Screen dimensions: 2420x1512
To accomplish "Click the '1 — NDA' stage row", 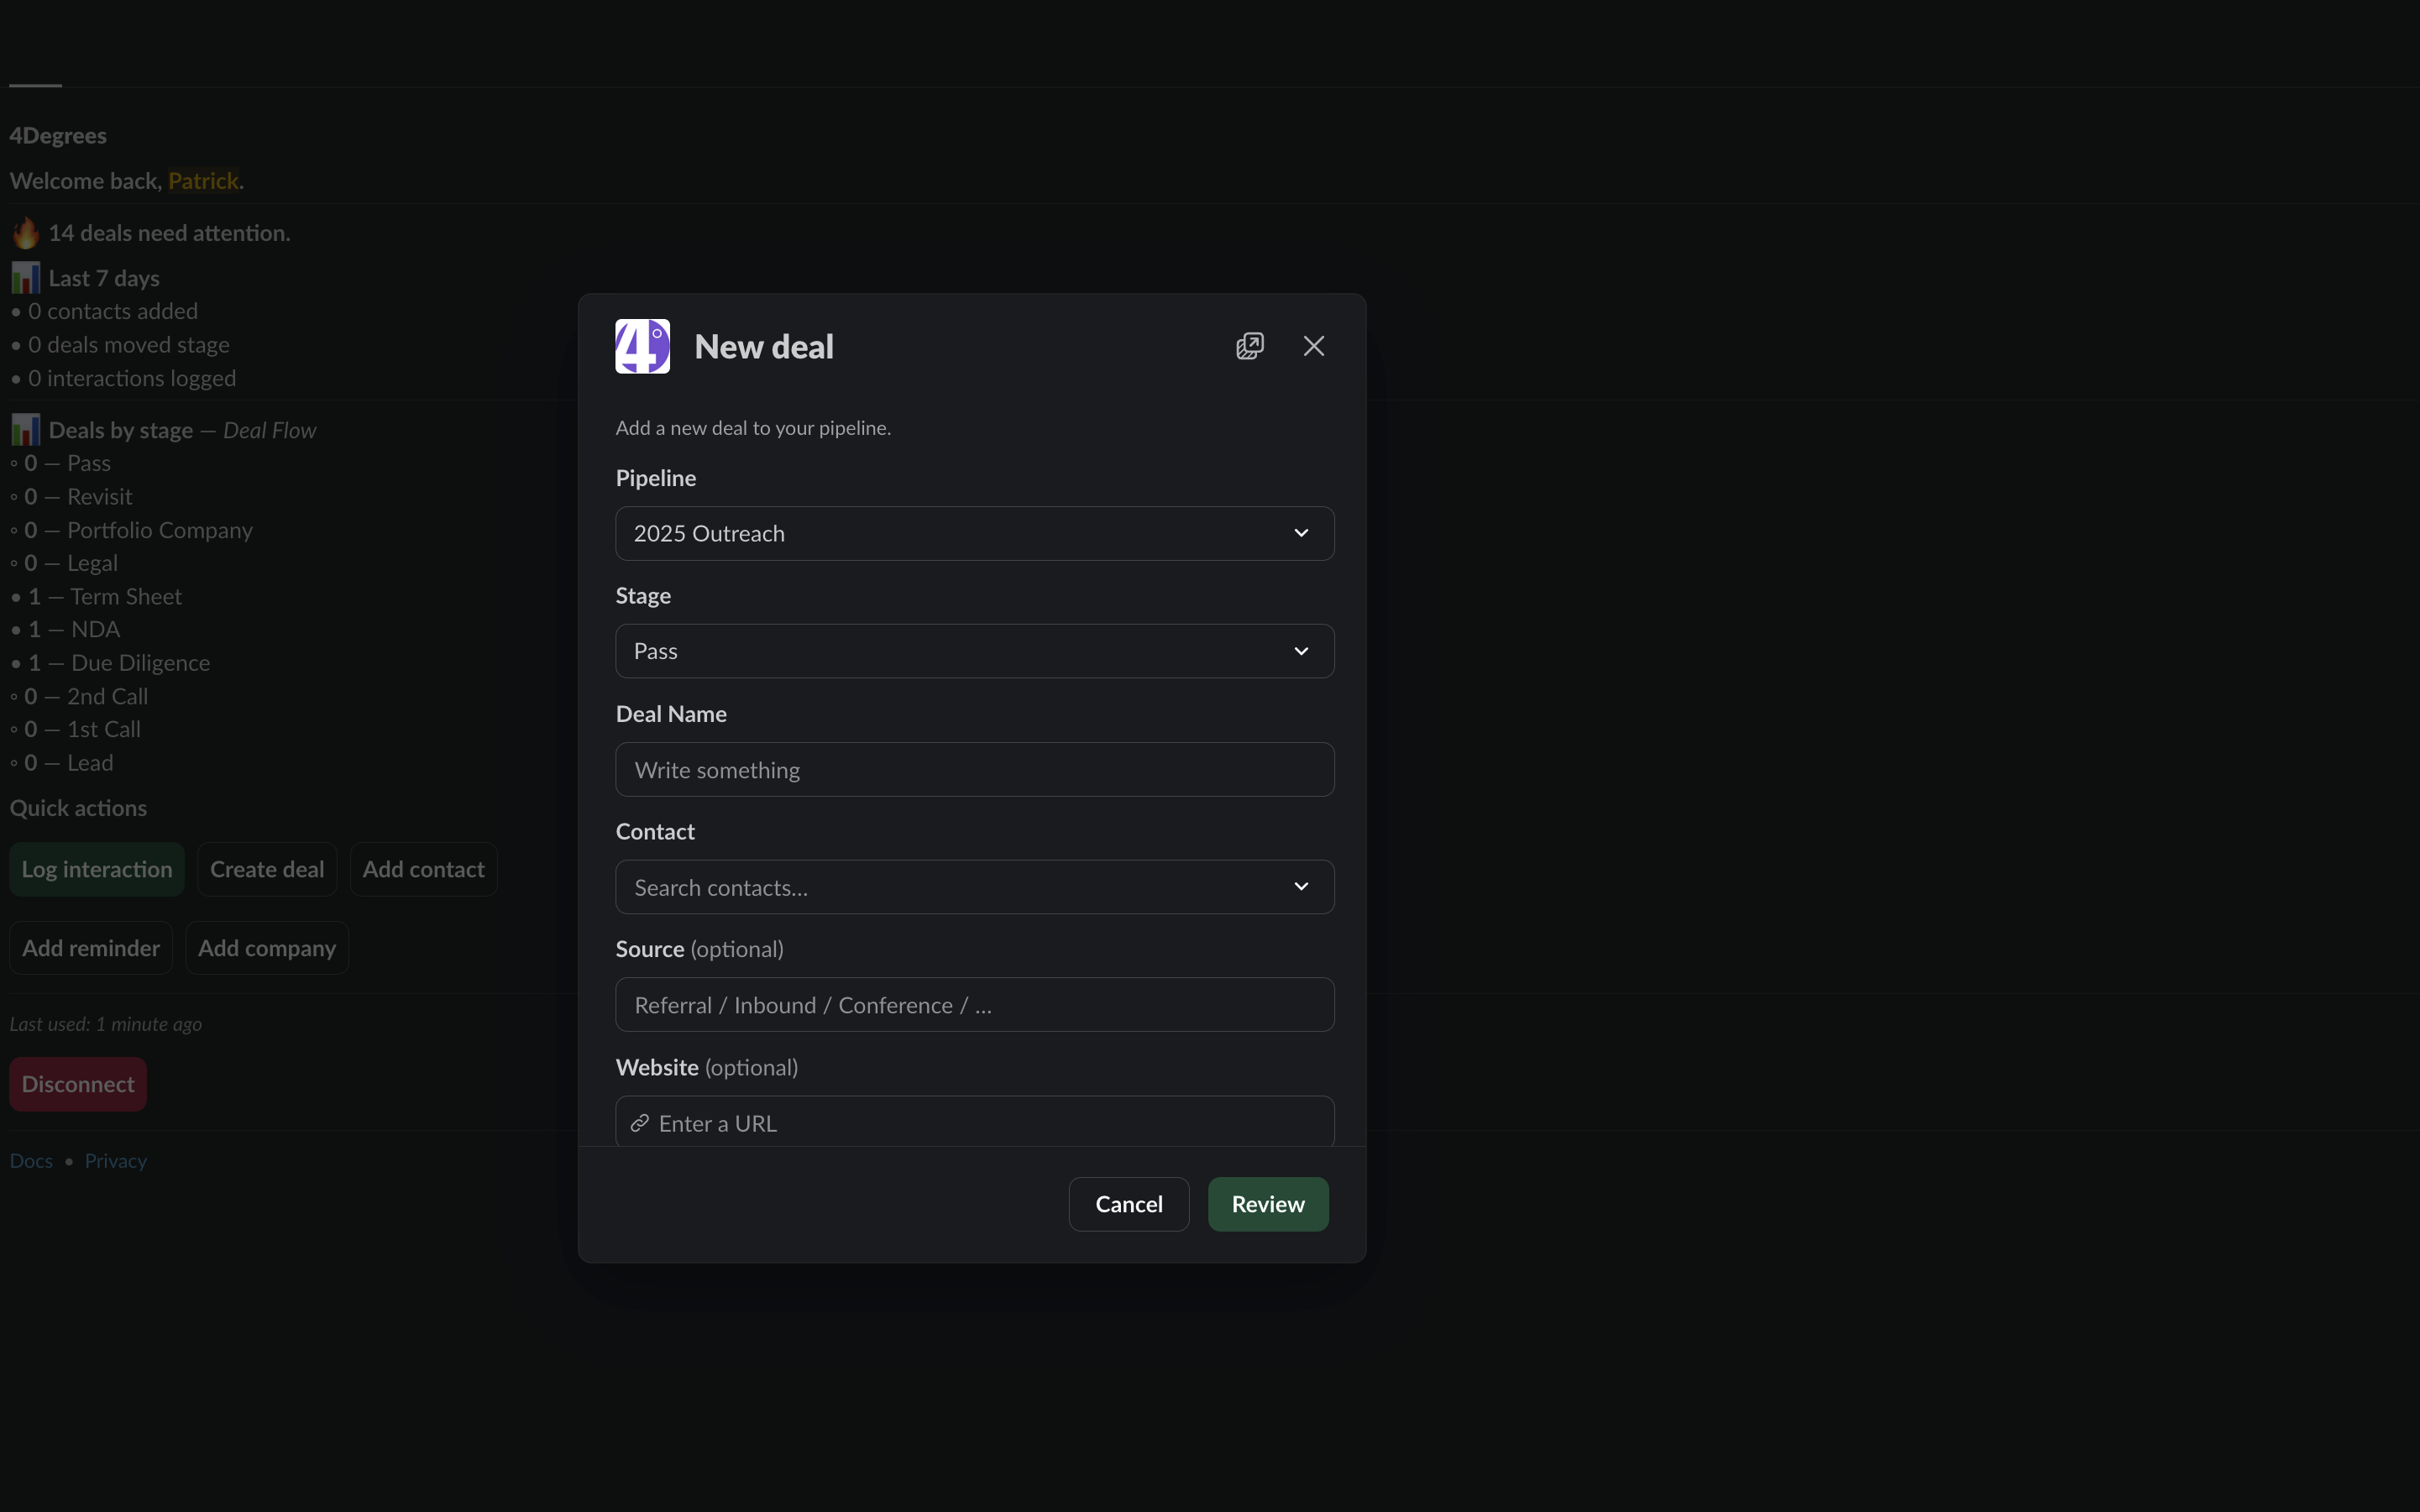I will (x=66, y=630).
